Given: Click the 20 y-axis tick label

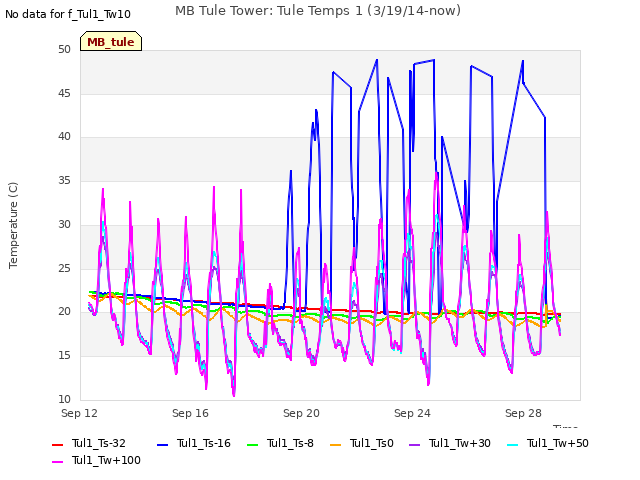Looking at the screenshot, I should tap(64, 312).
